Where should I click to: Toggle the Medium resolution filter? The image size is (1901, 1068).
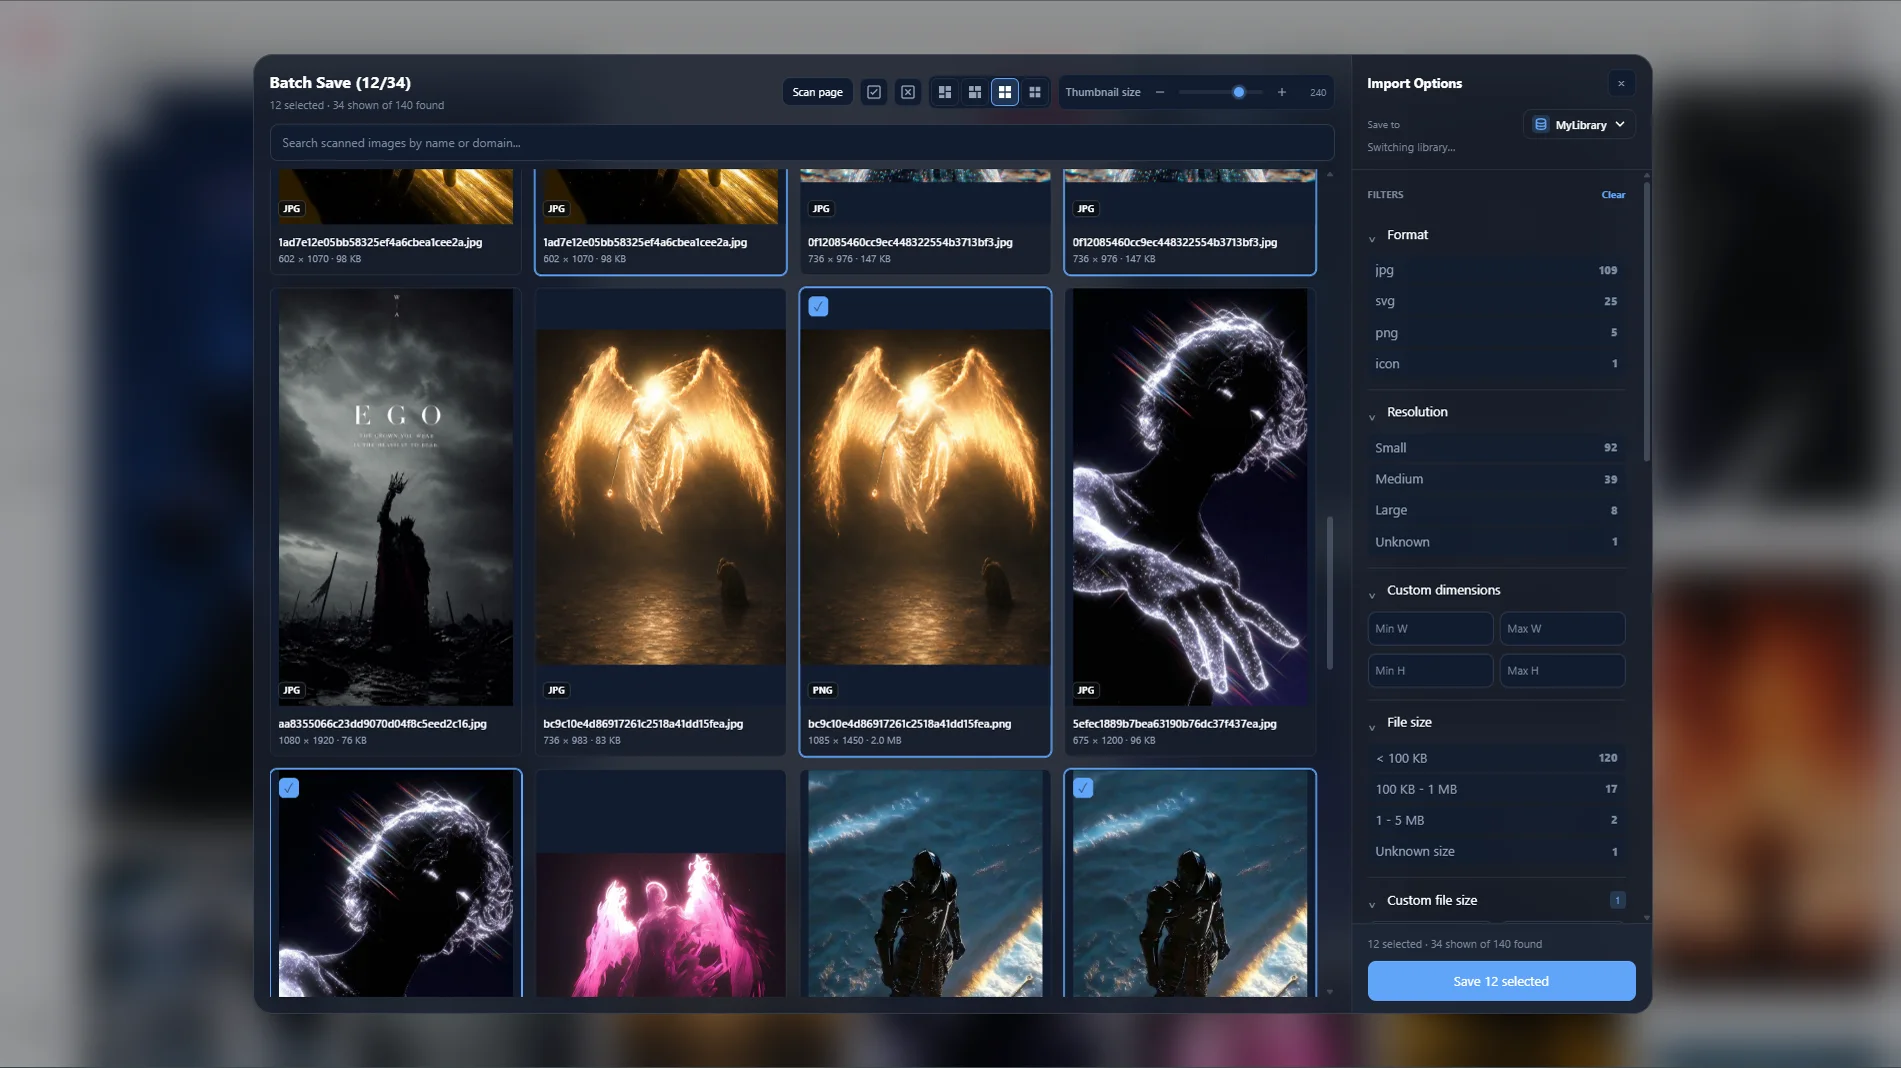click(1496, 479)
